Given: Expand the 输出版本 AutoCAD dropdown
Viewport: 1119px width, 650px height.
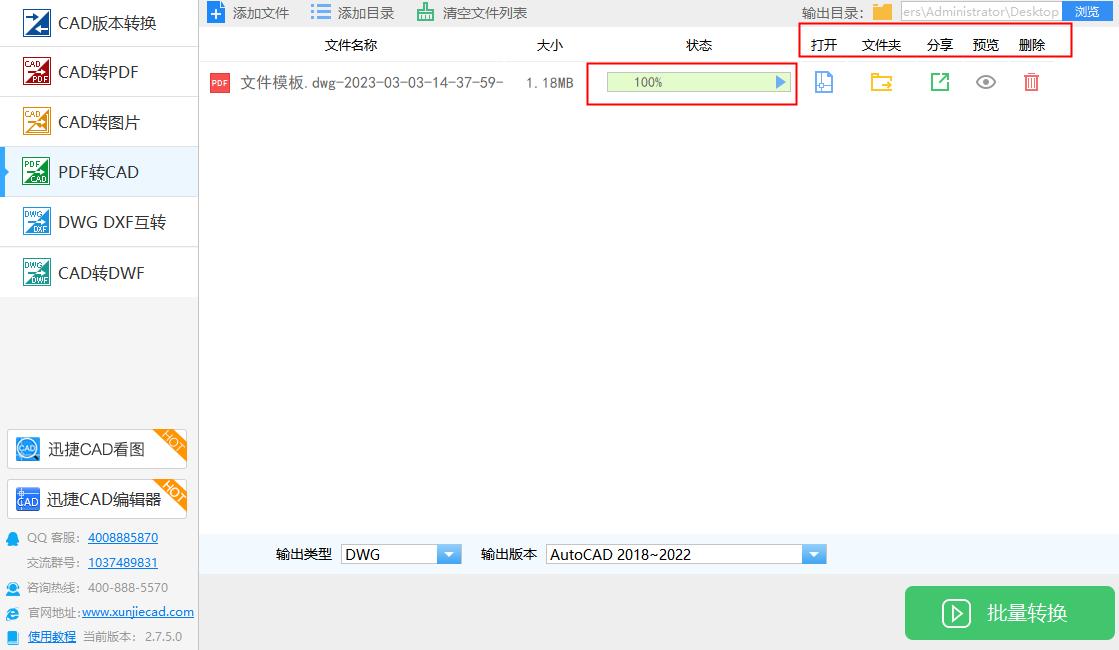Looking at the screenshot, I should (x=814, y=553).
